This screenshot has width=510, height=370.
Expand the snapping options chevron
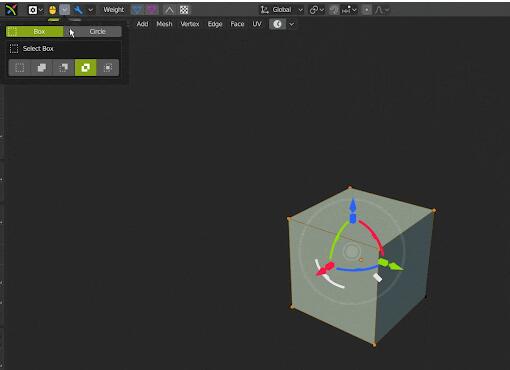point(354,10)
